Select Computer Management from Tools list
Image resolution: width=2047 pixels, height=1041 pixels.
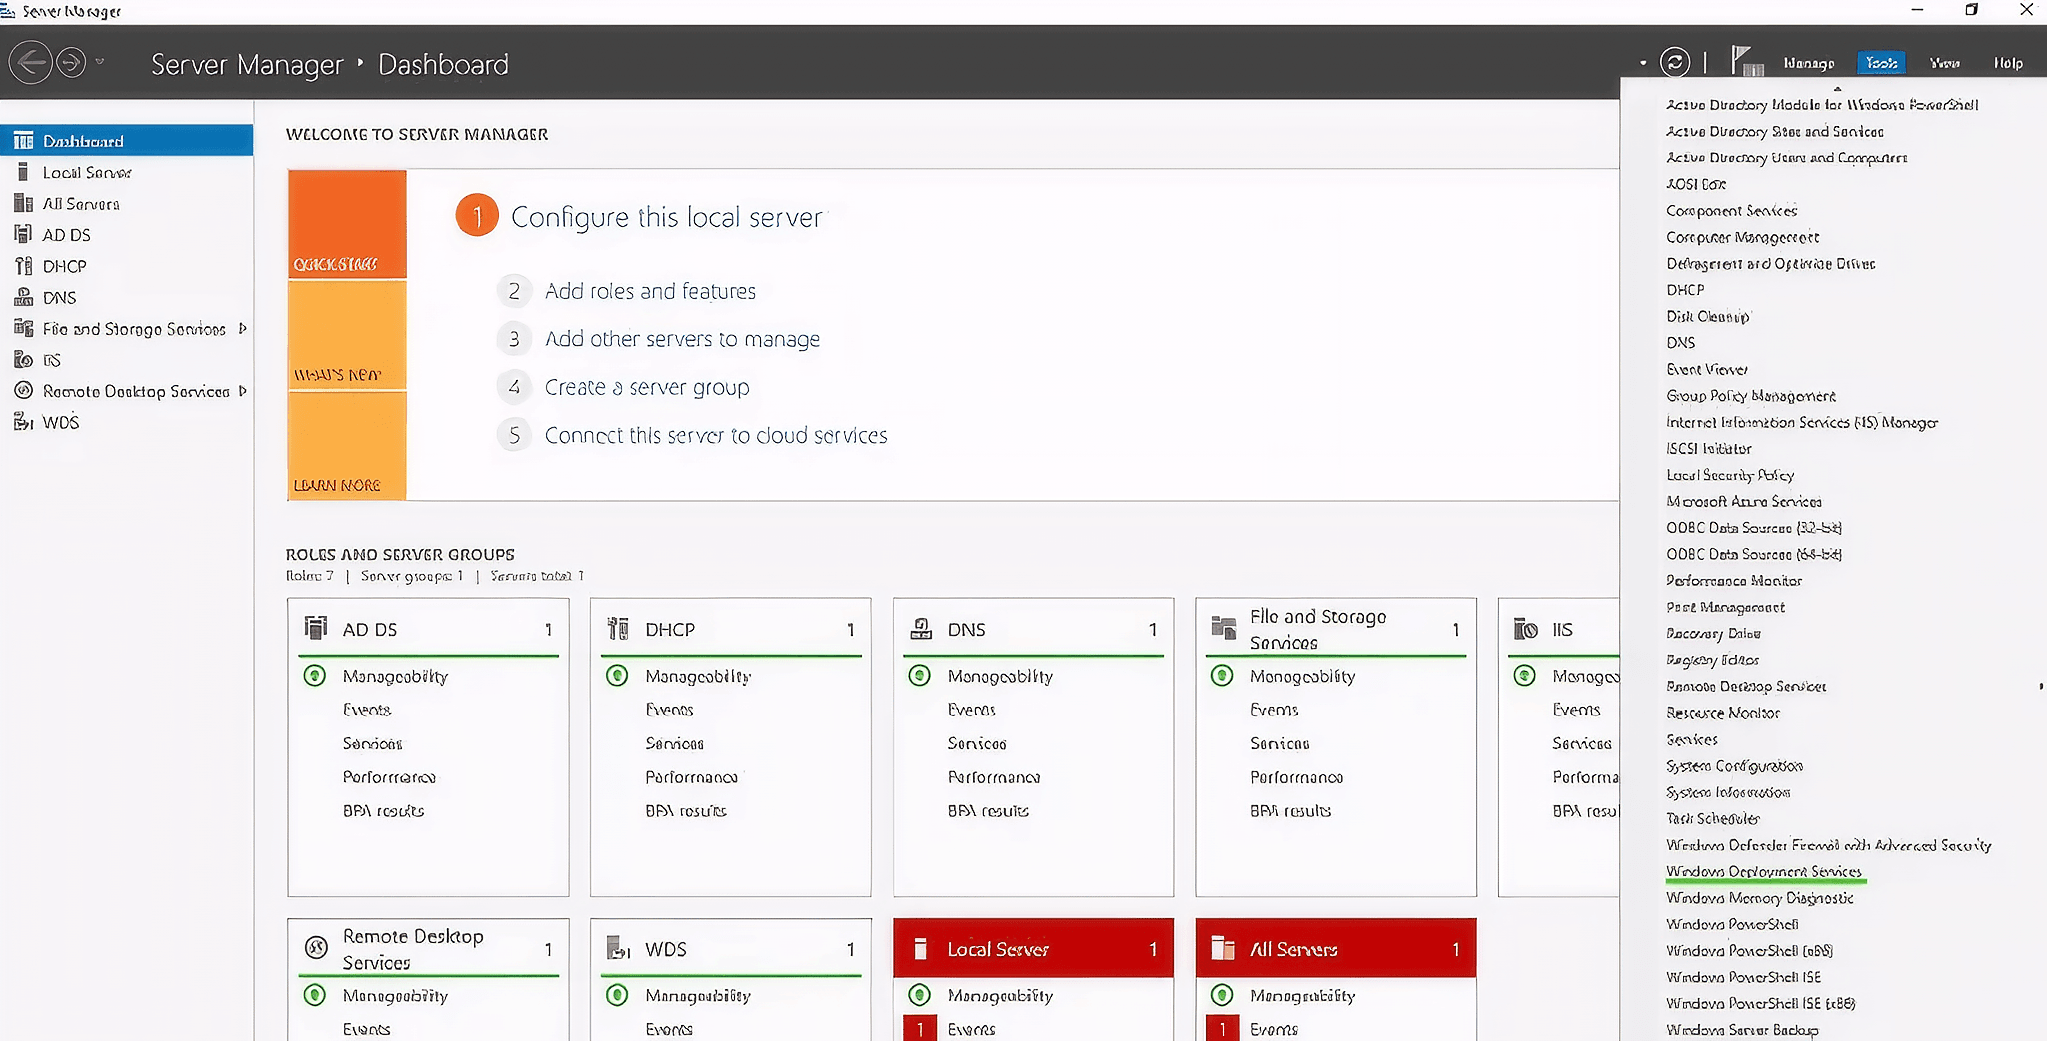[x=1743, y=237]
